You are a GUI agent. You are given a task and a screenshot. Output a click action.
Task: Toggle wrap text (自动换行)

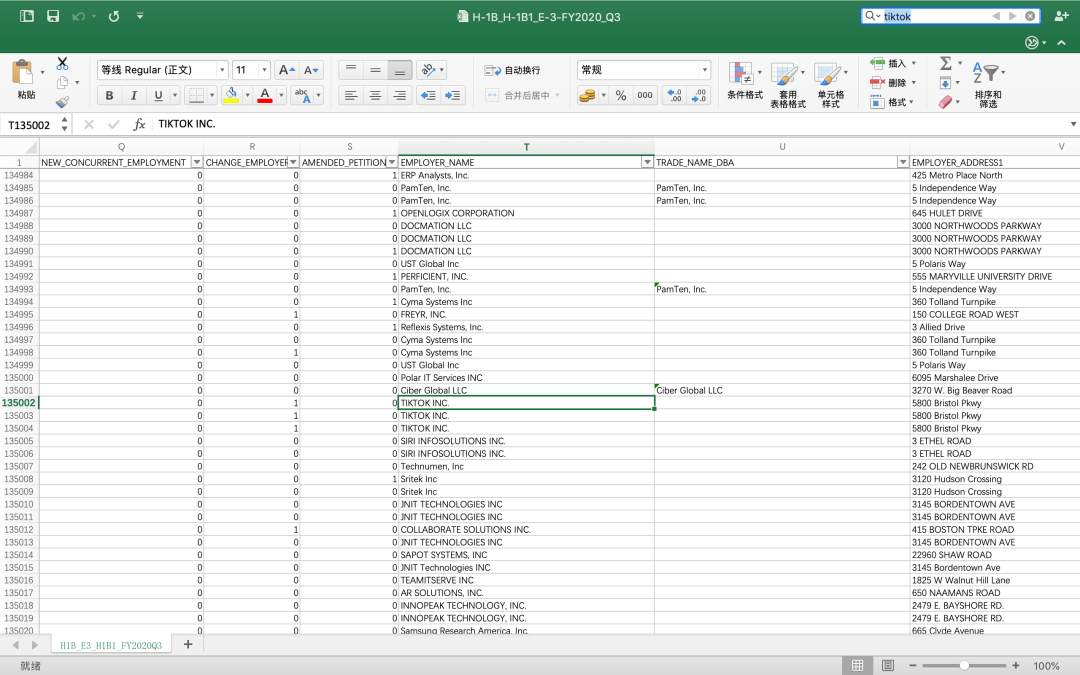tap(512, 70)
